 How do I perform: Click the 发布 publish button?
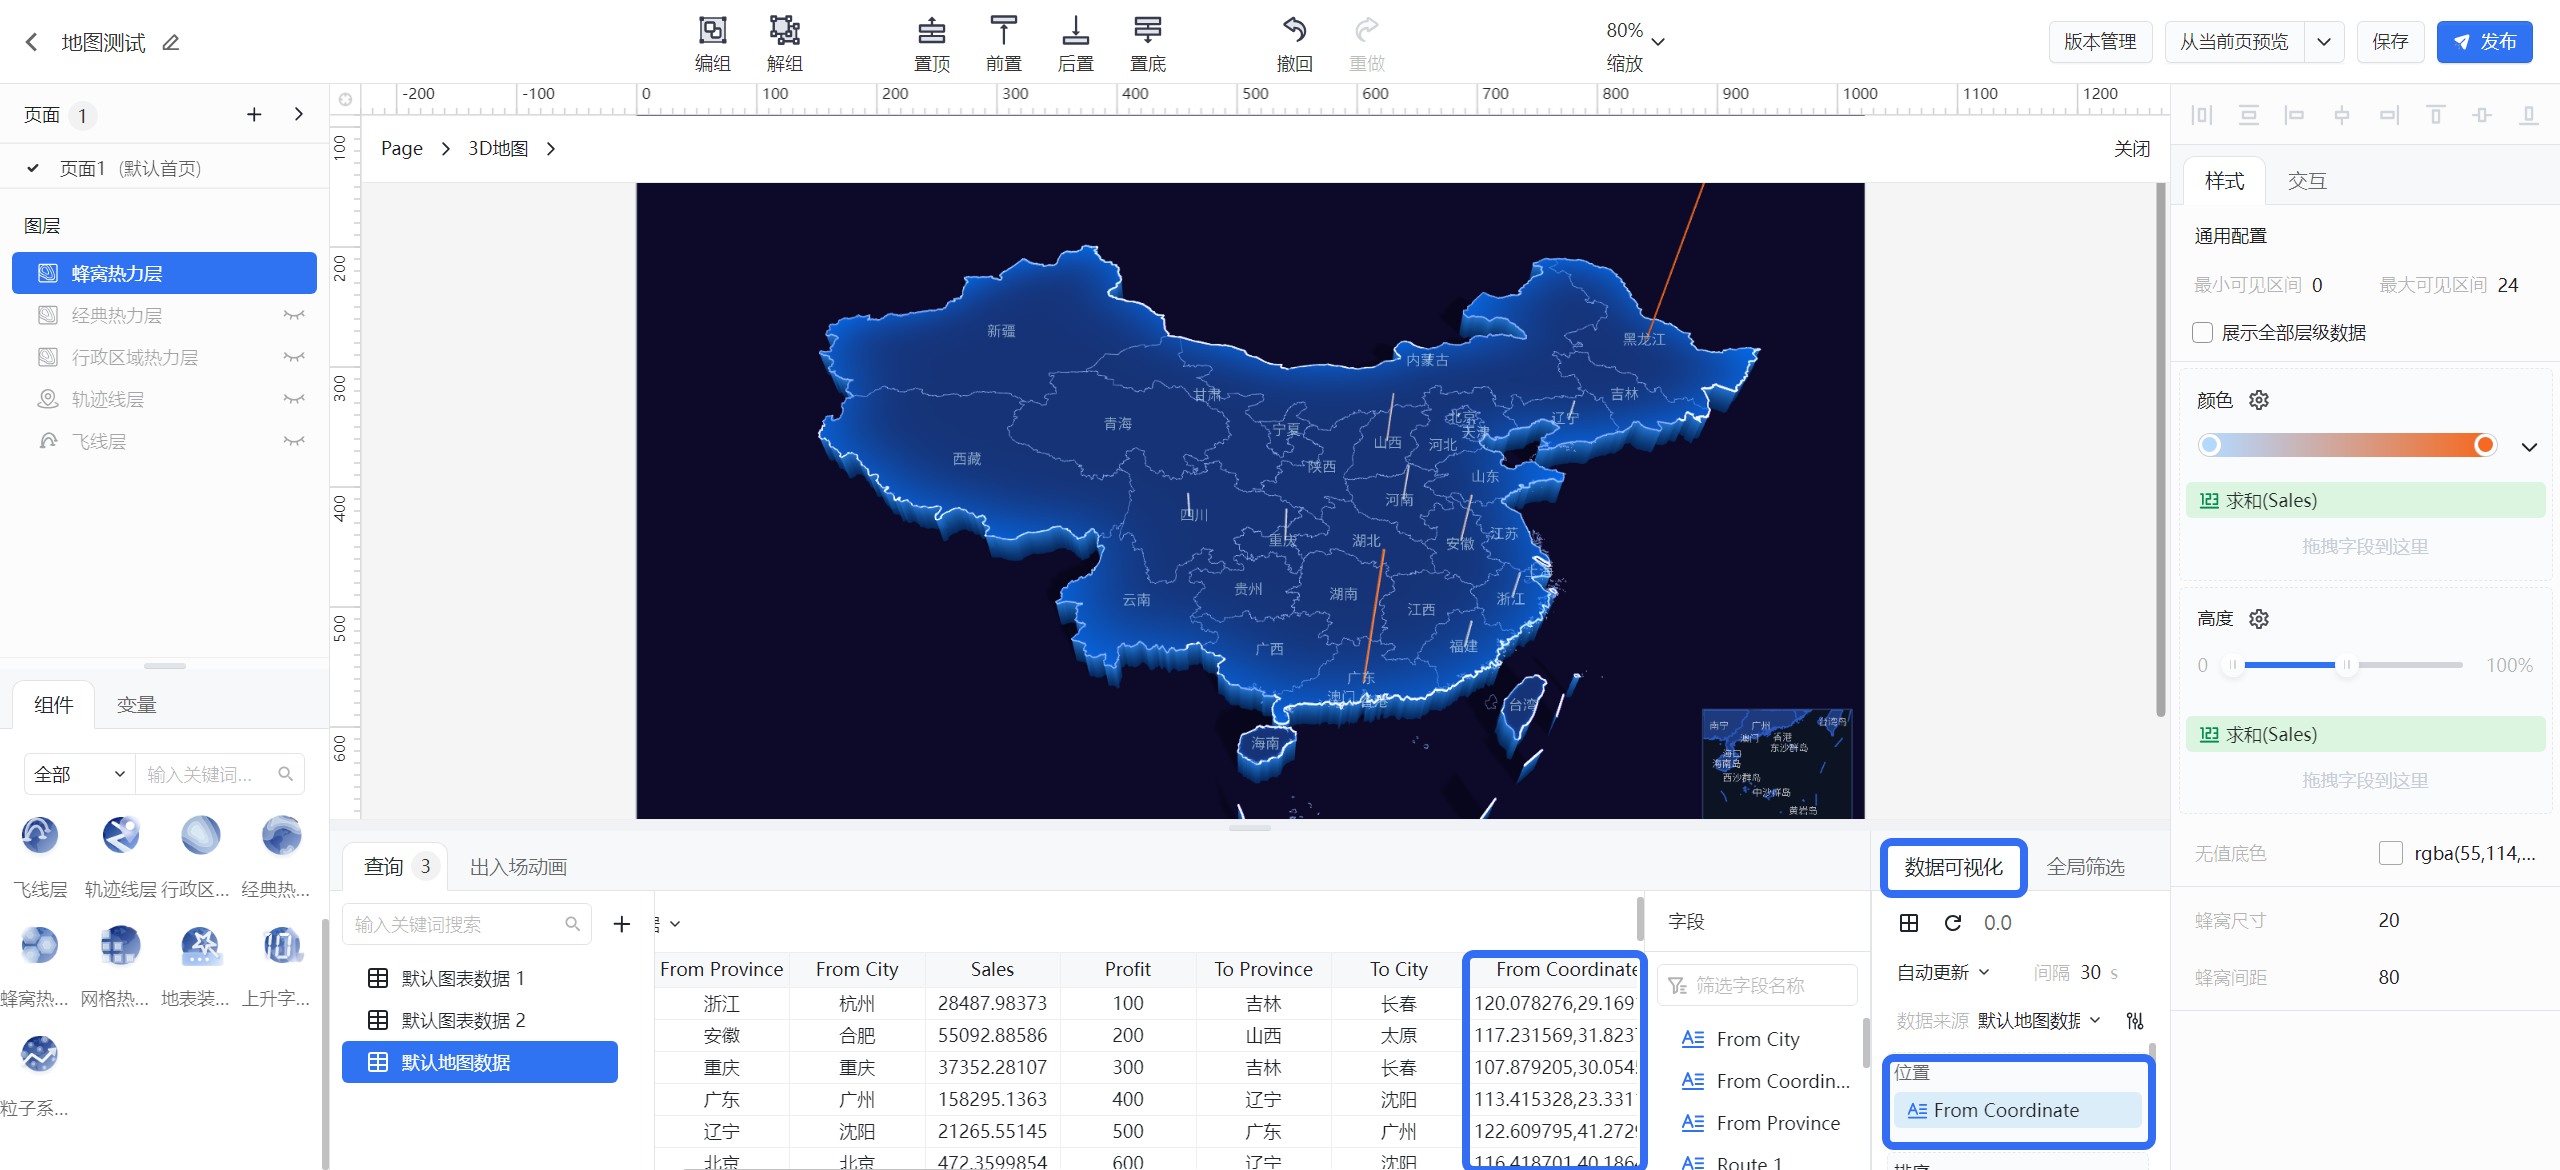coord(2484,42)
